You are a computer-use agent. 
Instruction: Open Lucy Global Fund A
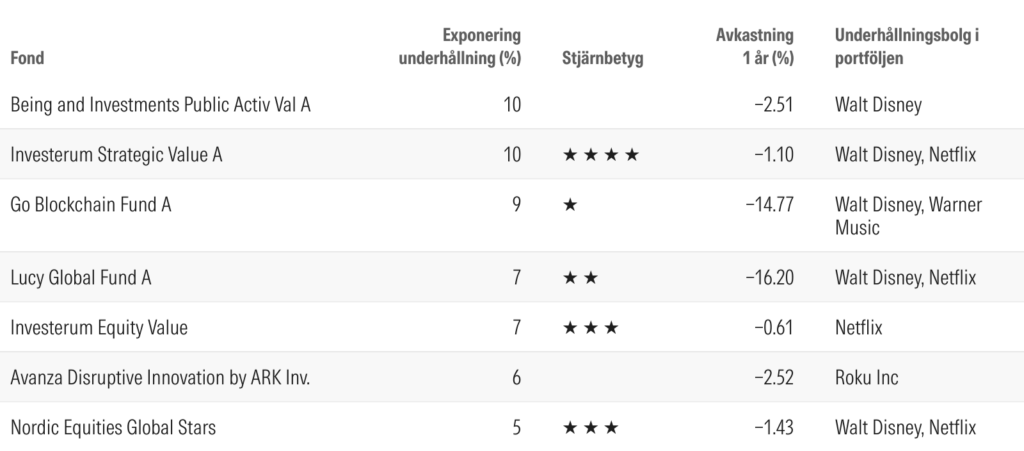81,277
